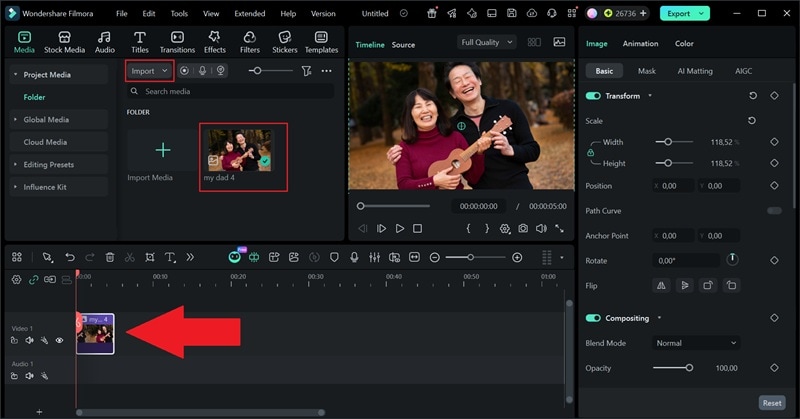
Task: Click the voiceover microphone in timeline toolbar
Action: pos(354,257)
